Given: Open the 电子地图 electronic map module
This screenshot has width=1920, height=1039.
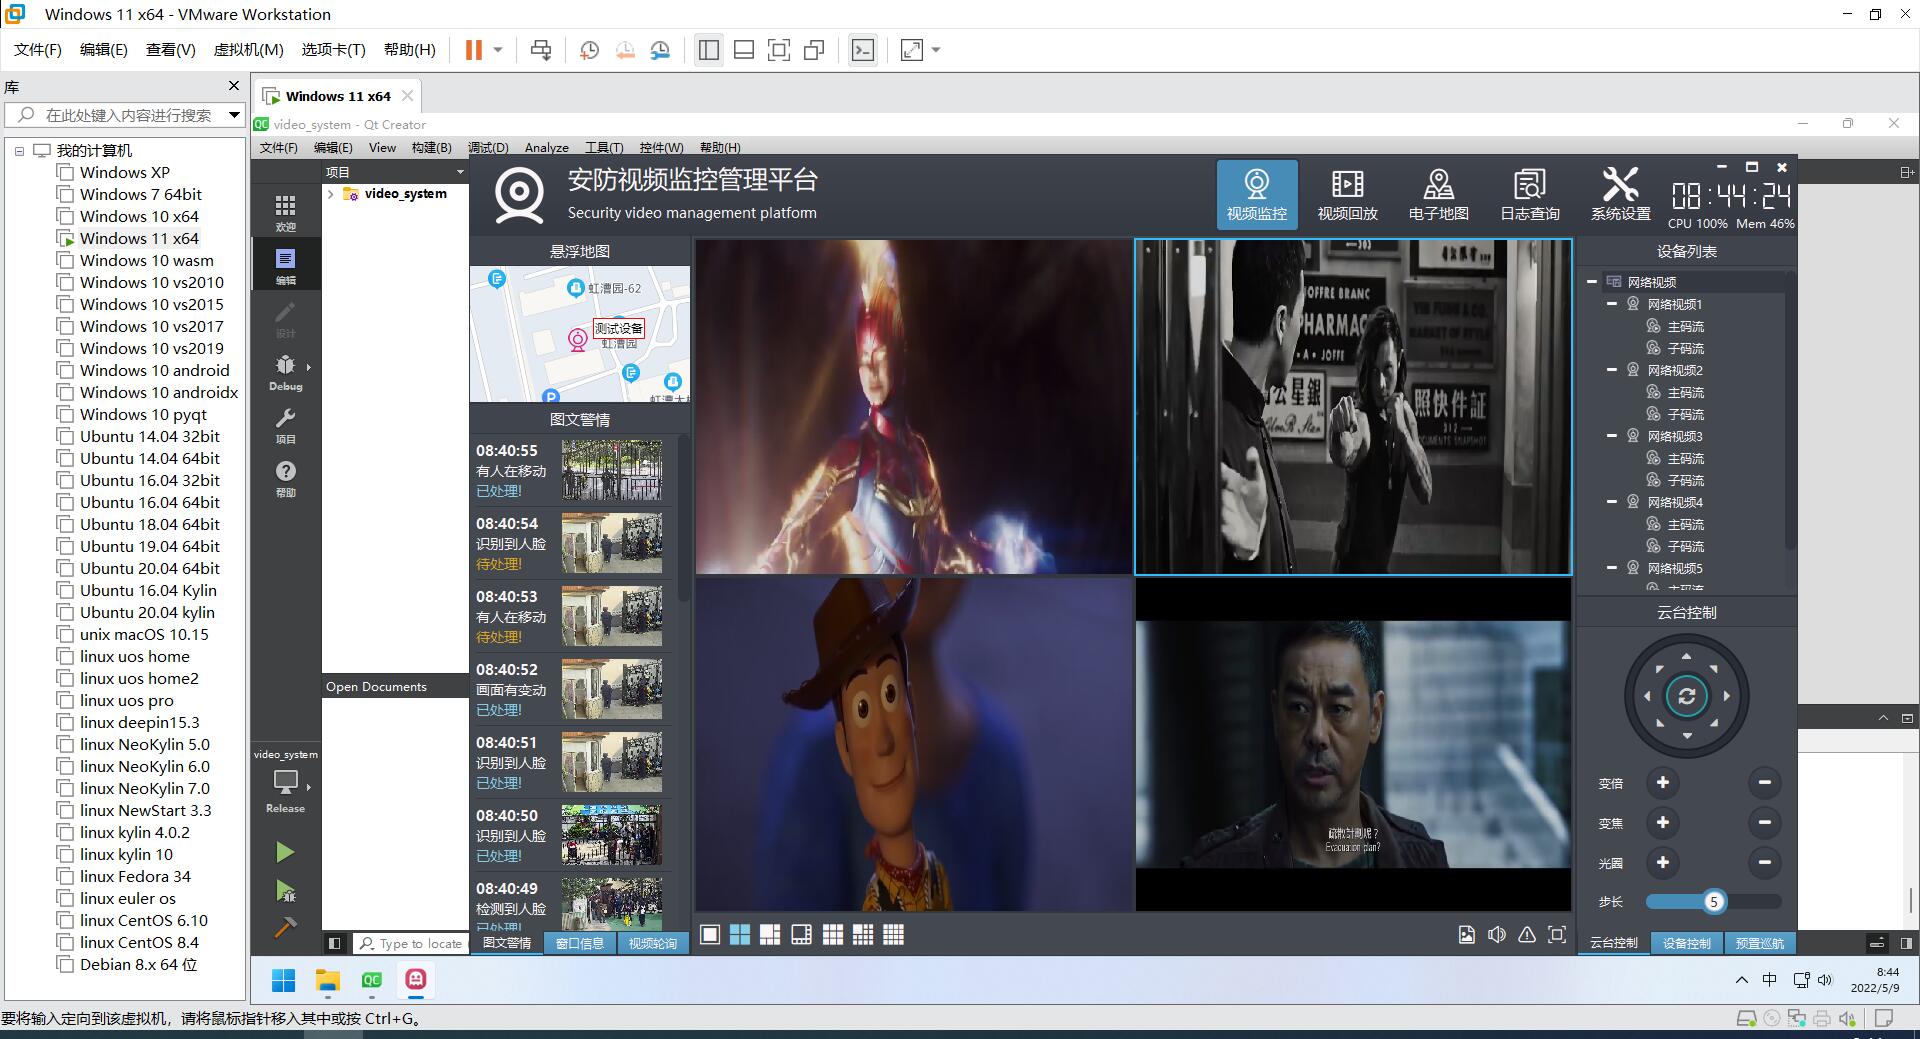Looking at the screenshot, I should pos(1438,194).
